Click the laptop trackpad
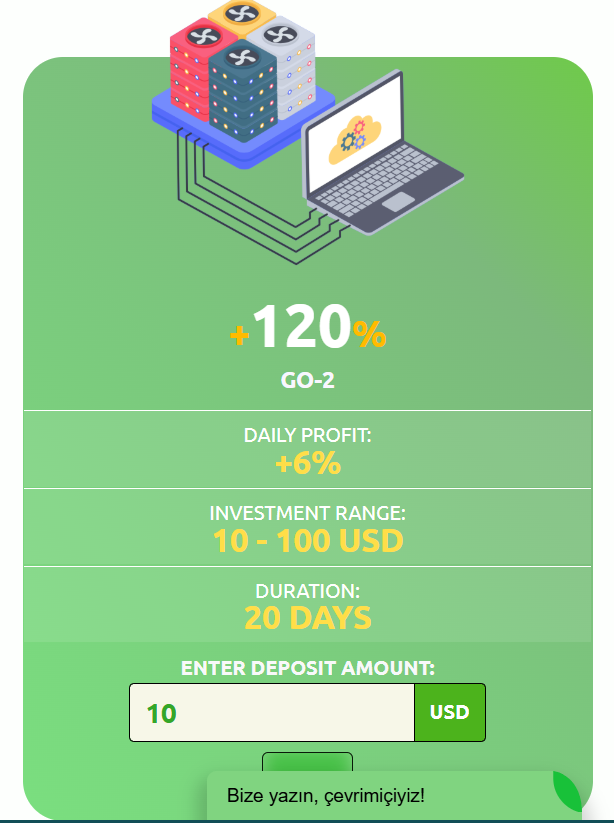The height and width of the screenshot is (823, 614). 397,203
